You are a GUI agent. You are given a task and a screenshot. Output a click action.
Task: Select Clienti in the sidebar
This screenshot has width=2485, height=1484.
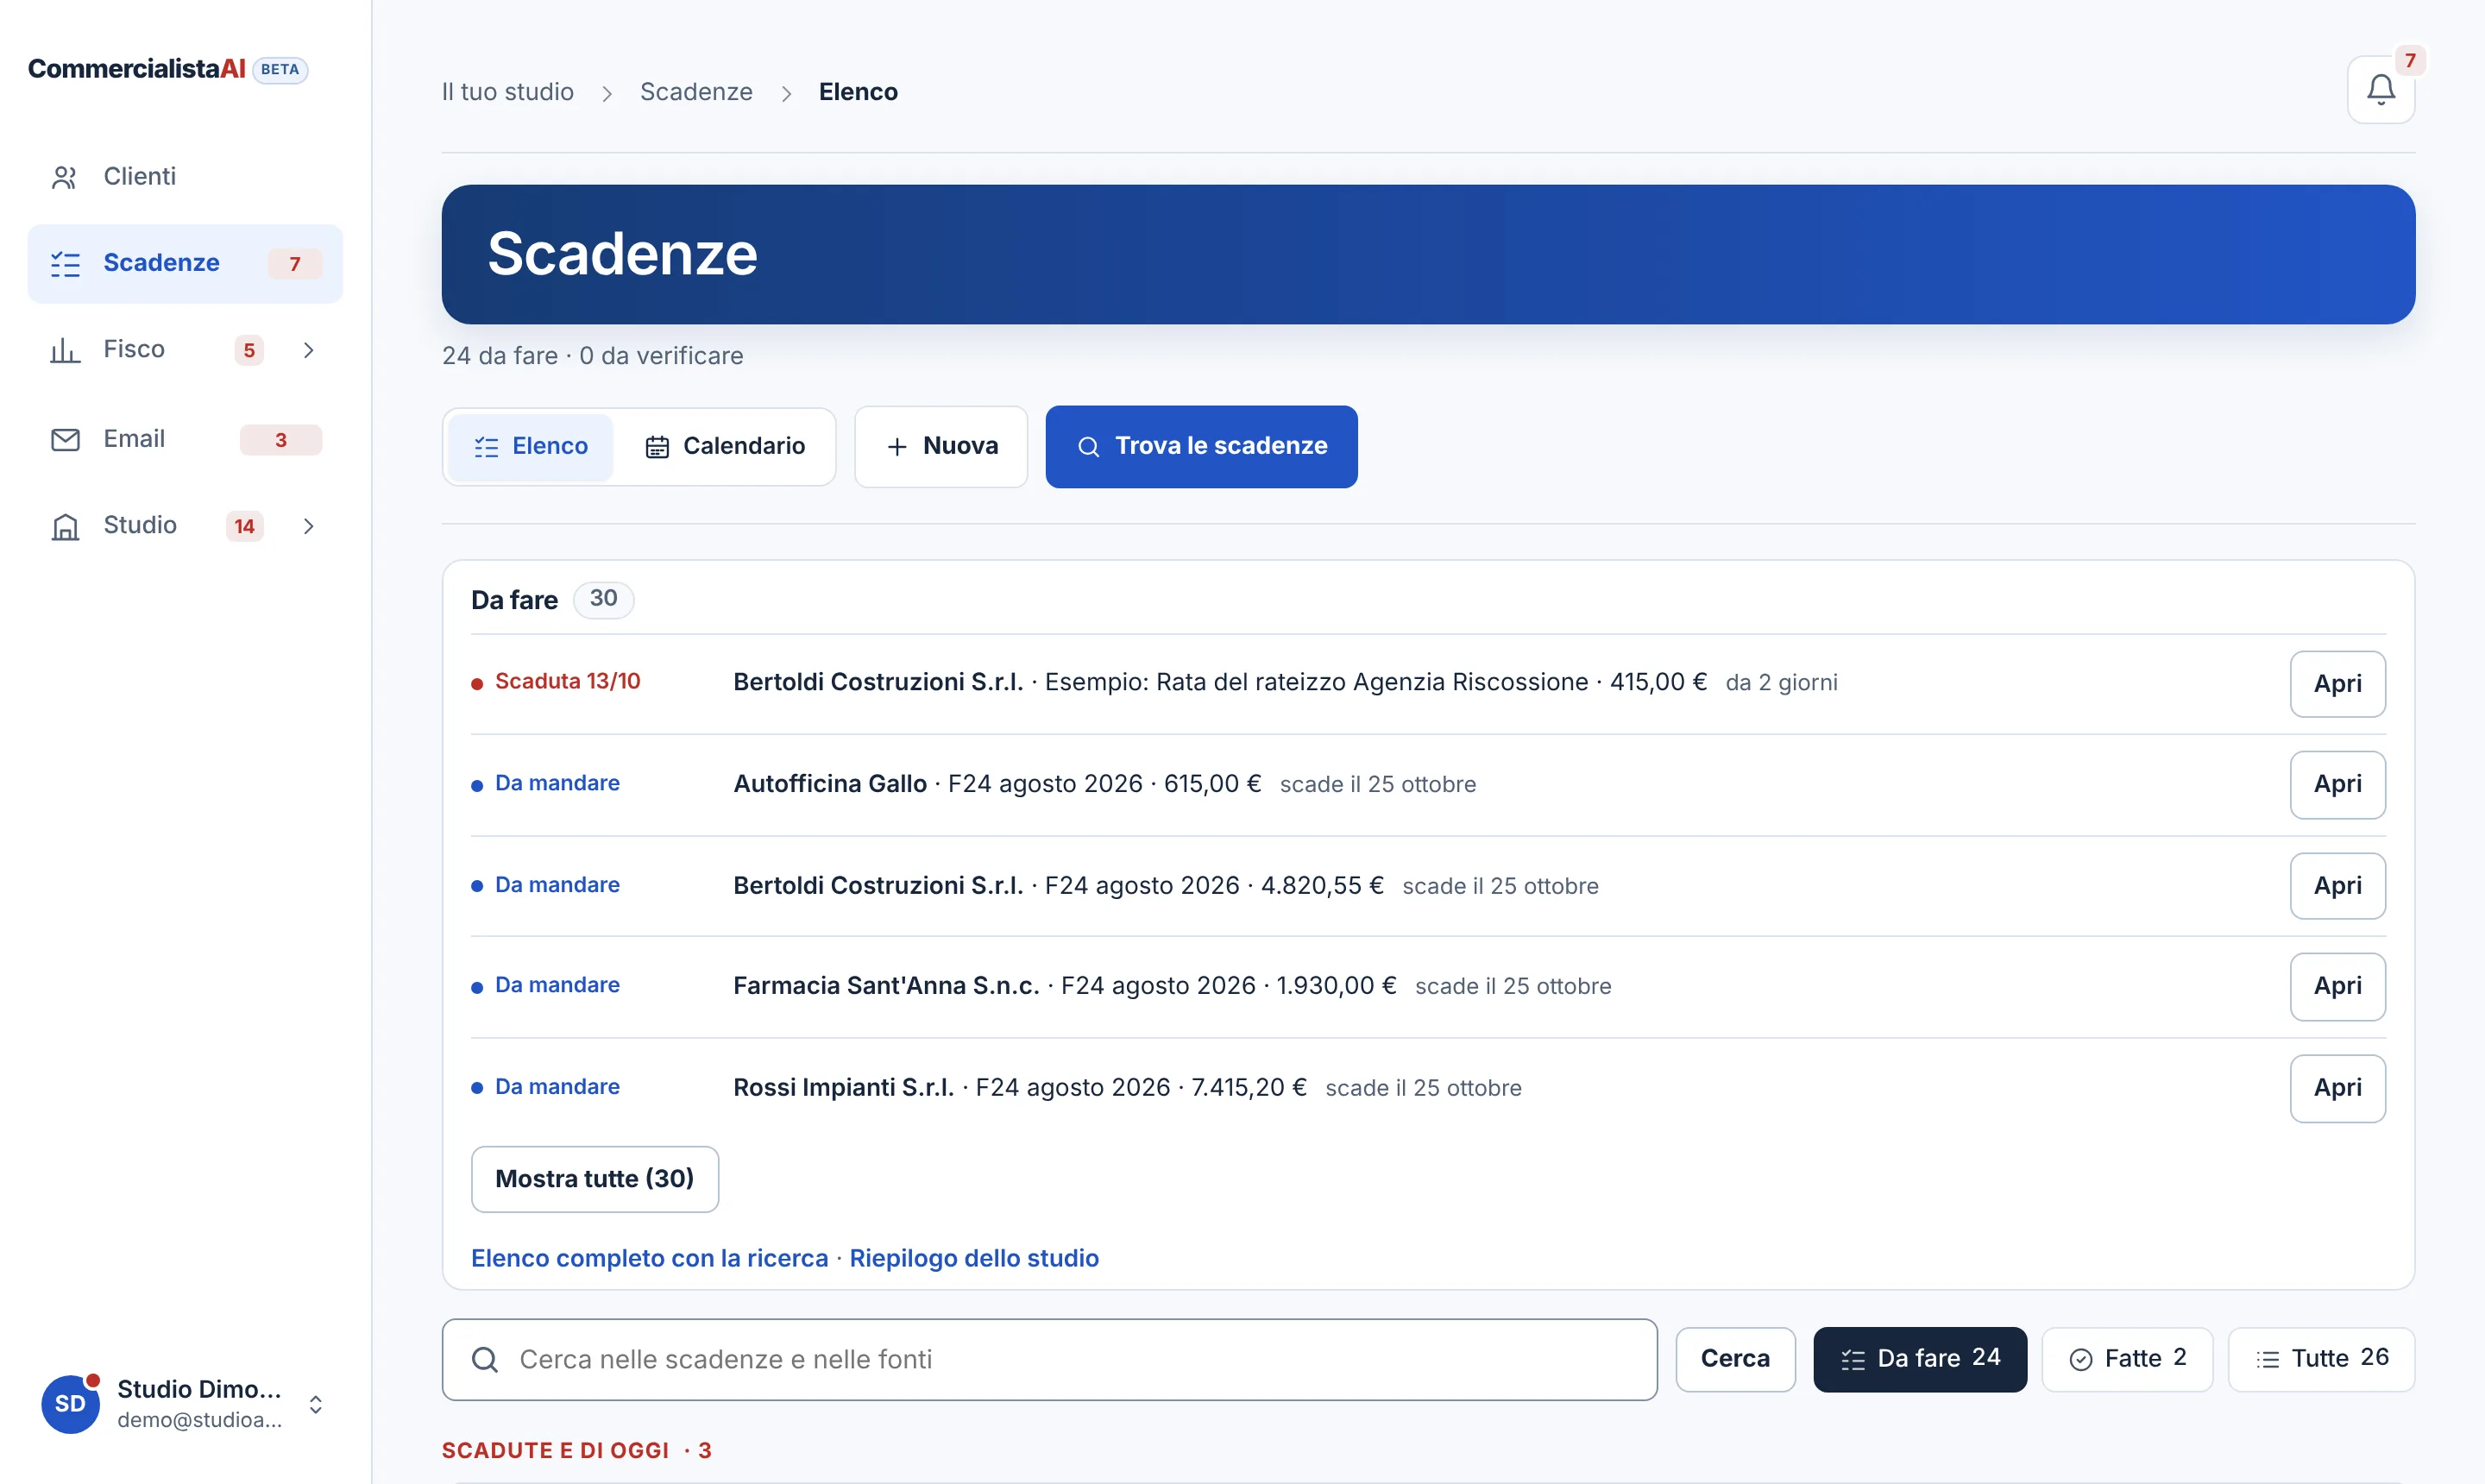185,177
